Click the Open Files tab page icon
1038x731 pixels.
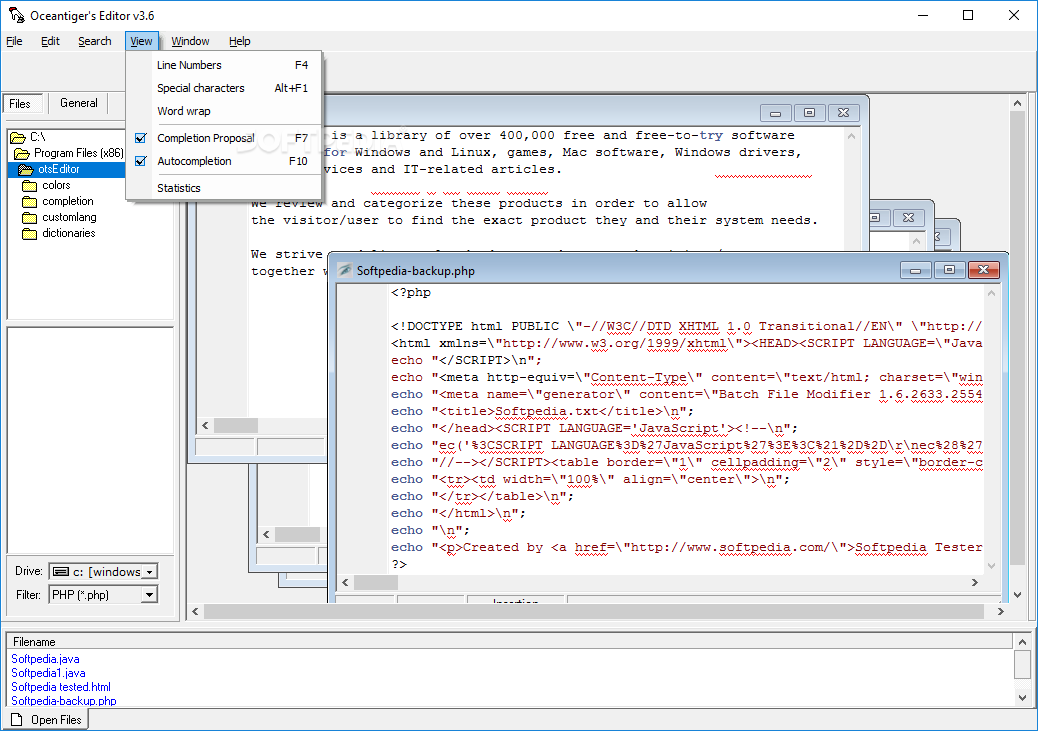(17, 720)
